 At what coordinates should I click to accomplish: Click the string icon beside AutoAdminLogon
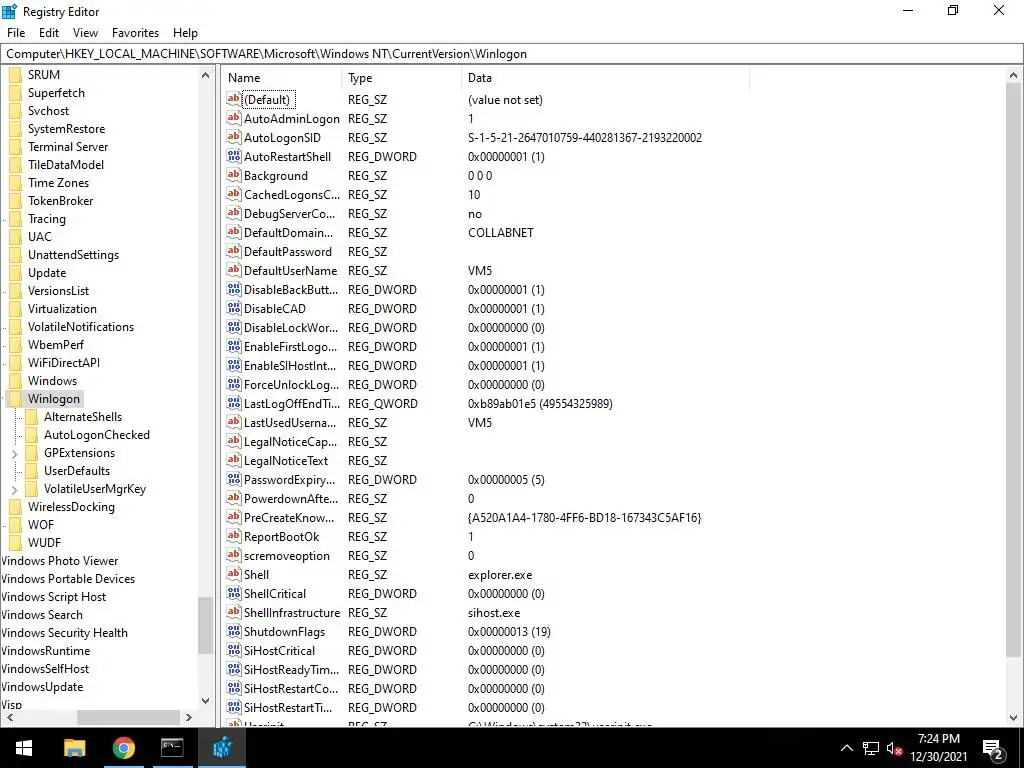pyautogui.click(x=234, y=118)
